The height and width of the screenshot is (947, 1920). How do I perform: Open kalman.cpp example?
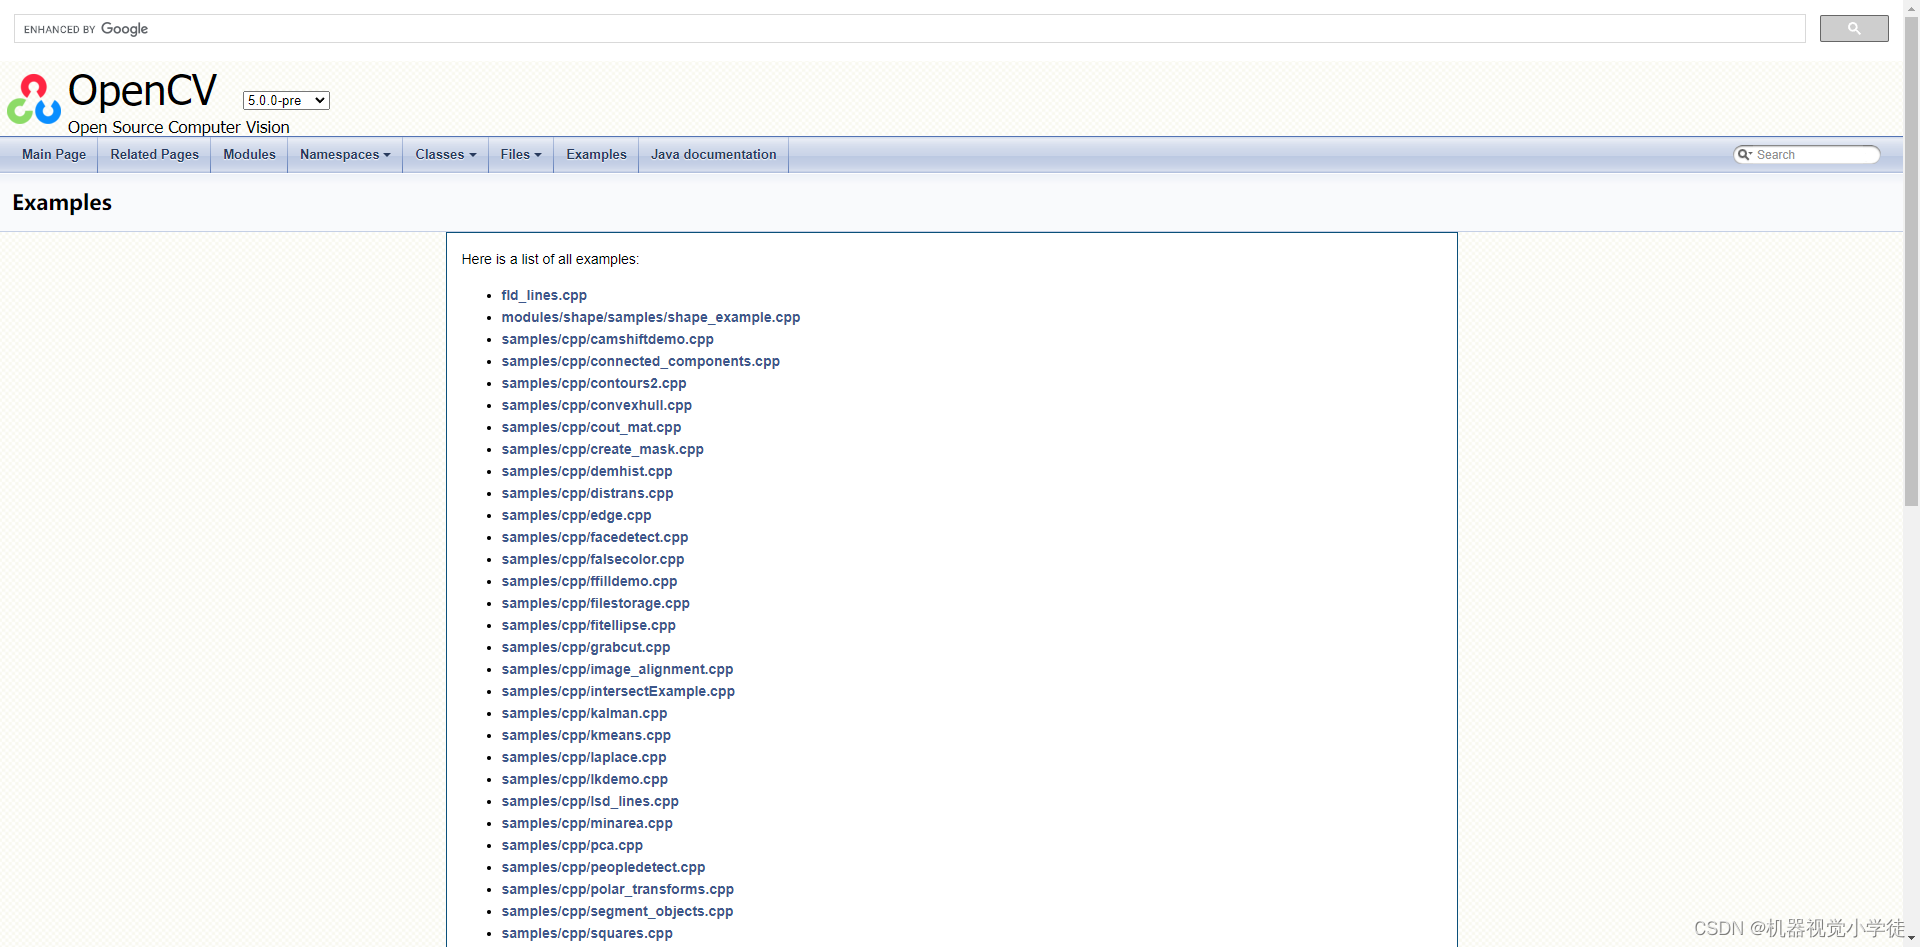coord(585,713)
